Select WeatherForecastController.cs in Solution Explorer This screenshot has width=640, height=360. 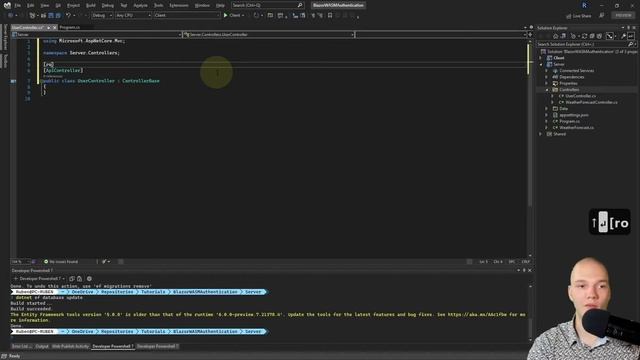point(591,102)
